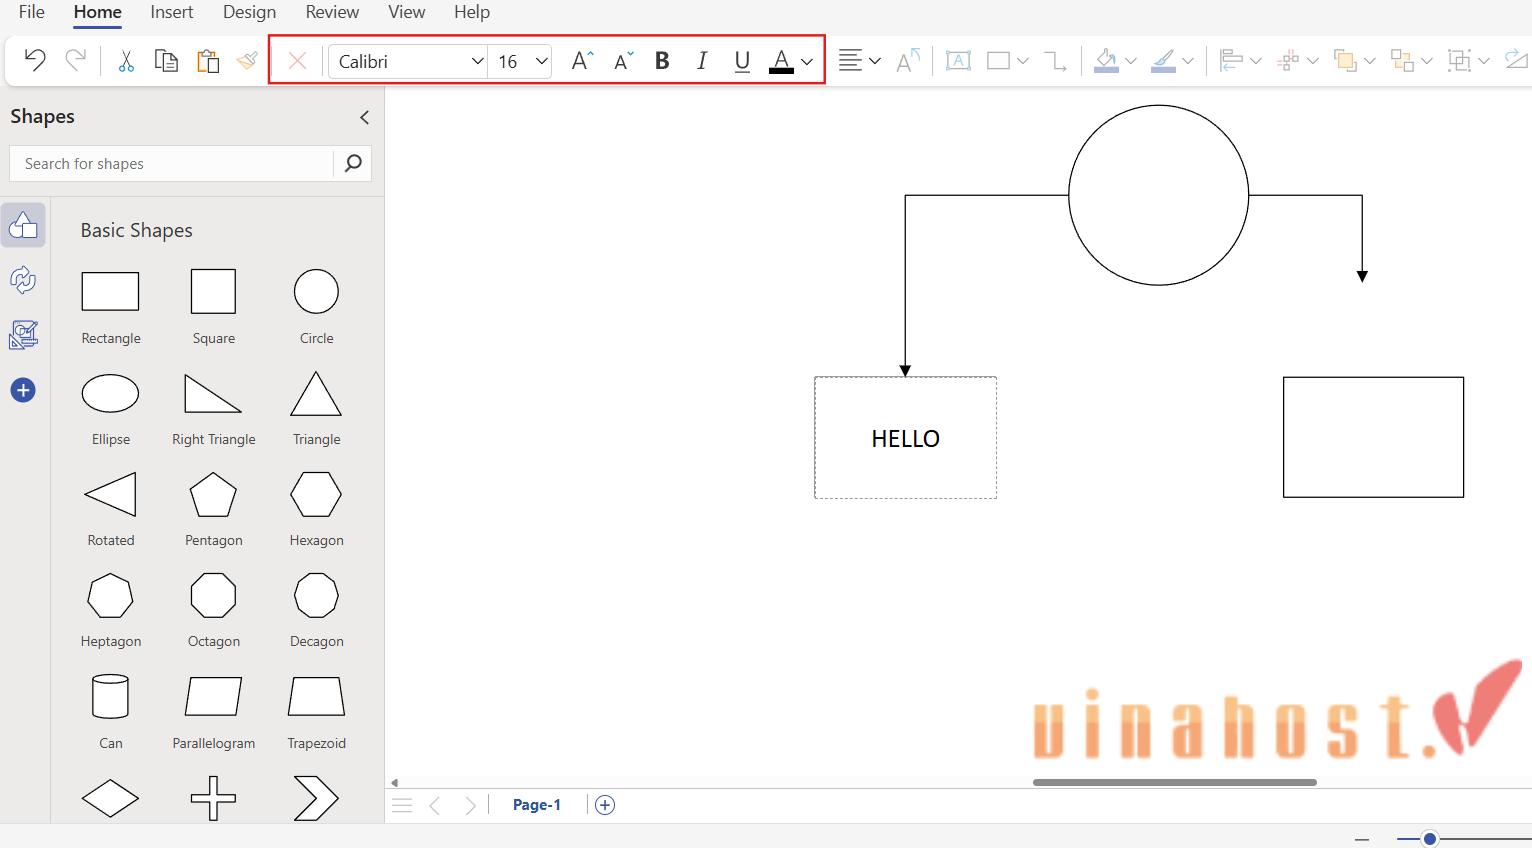Screen dimensions: 1532x848
Task: Click the text rotate icon
Action: click(908, 61)
